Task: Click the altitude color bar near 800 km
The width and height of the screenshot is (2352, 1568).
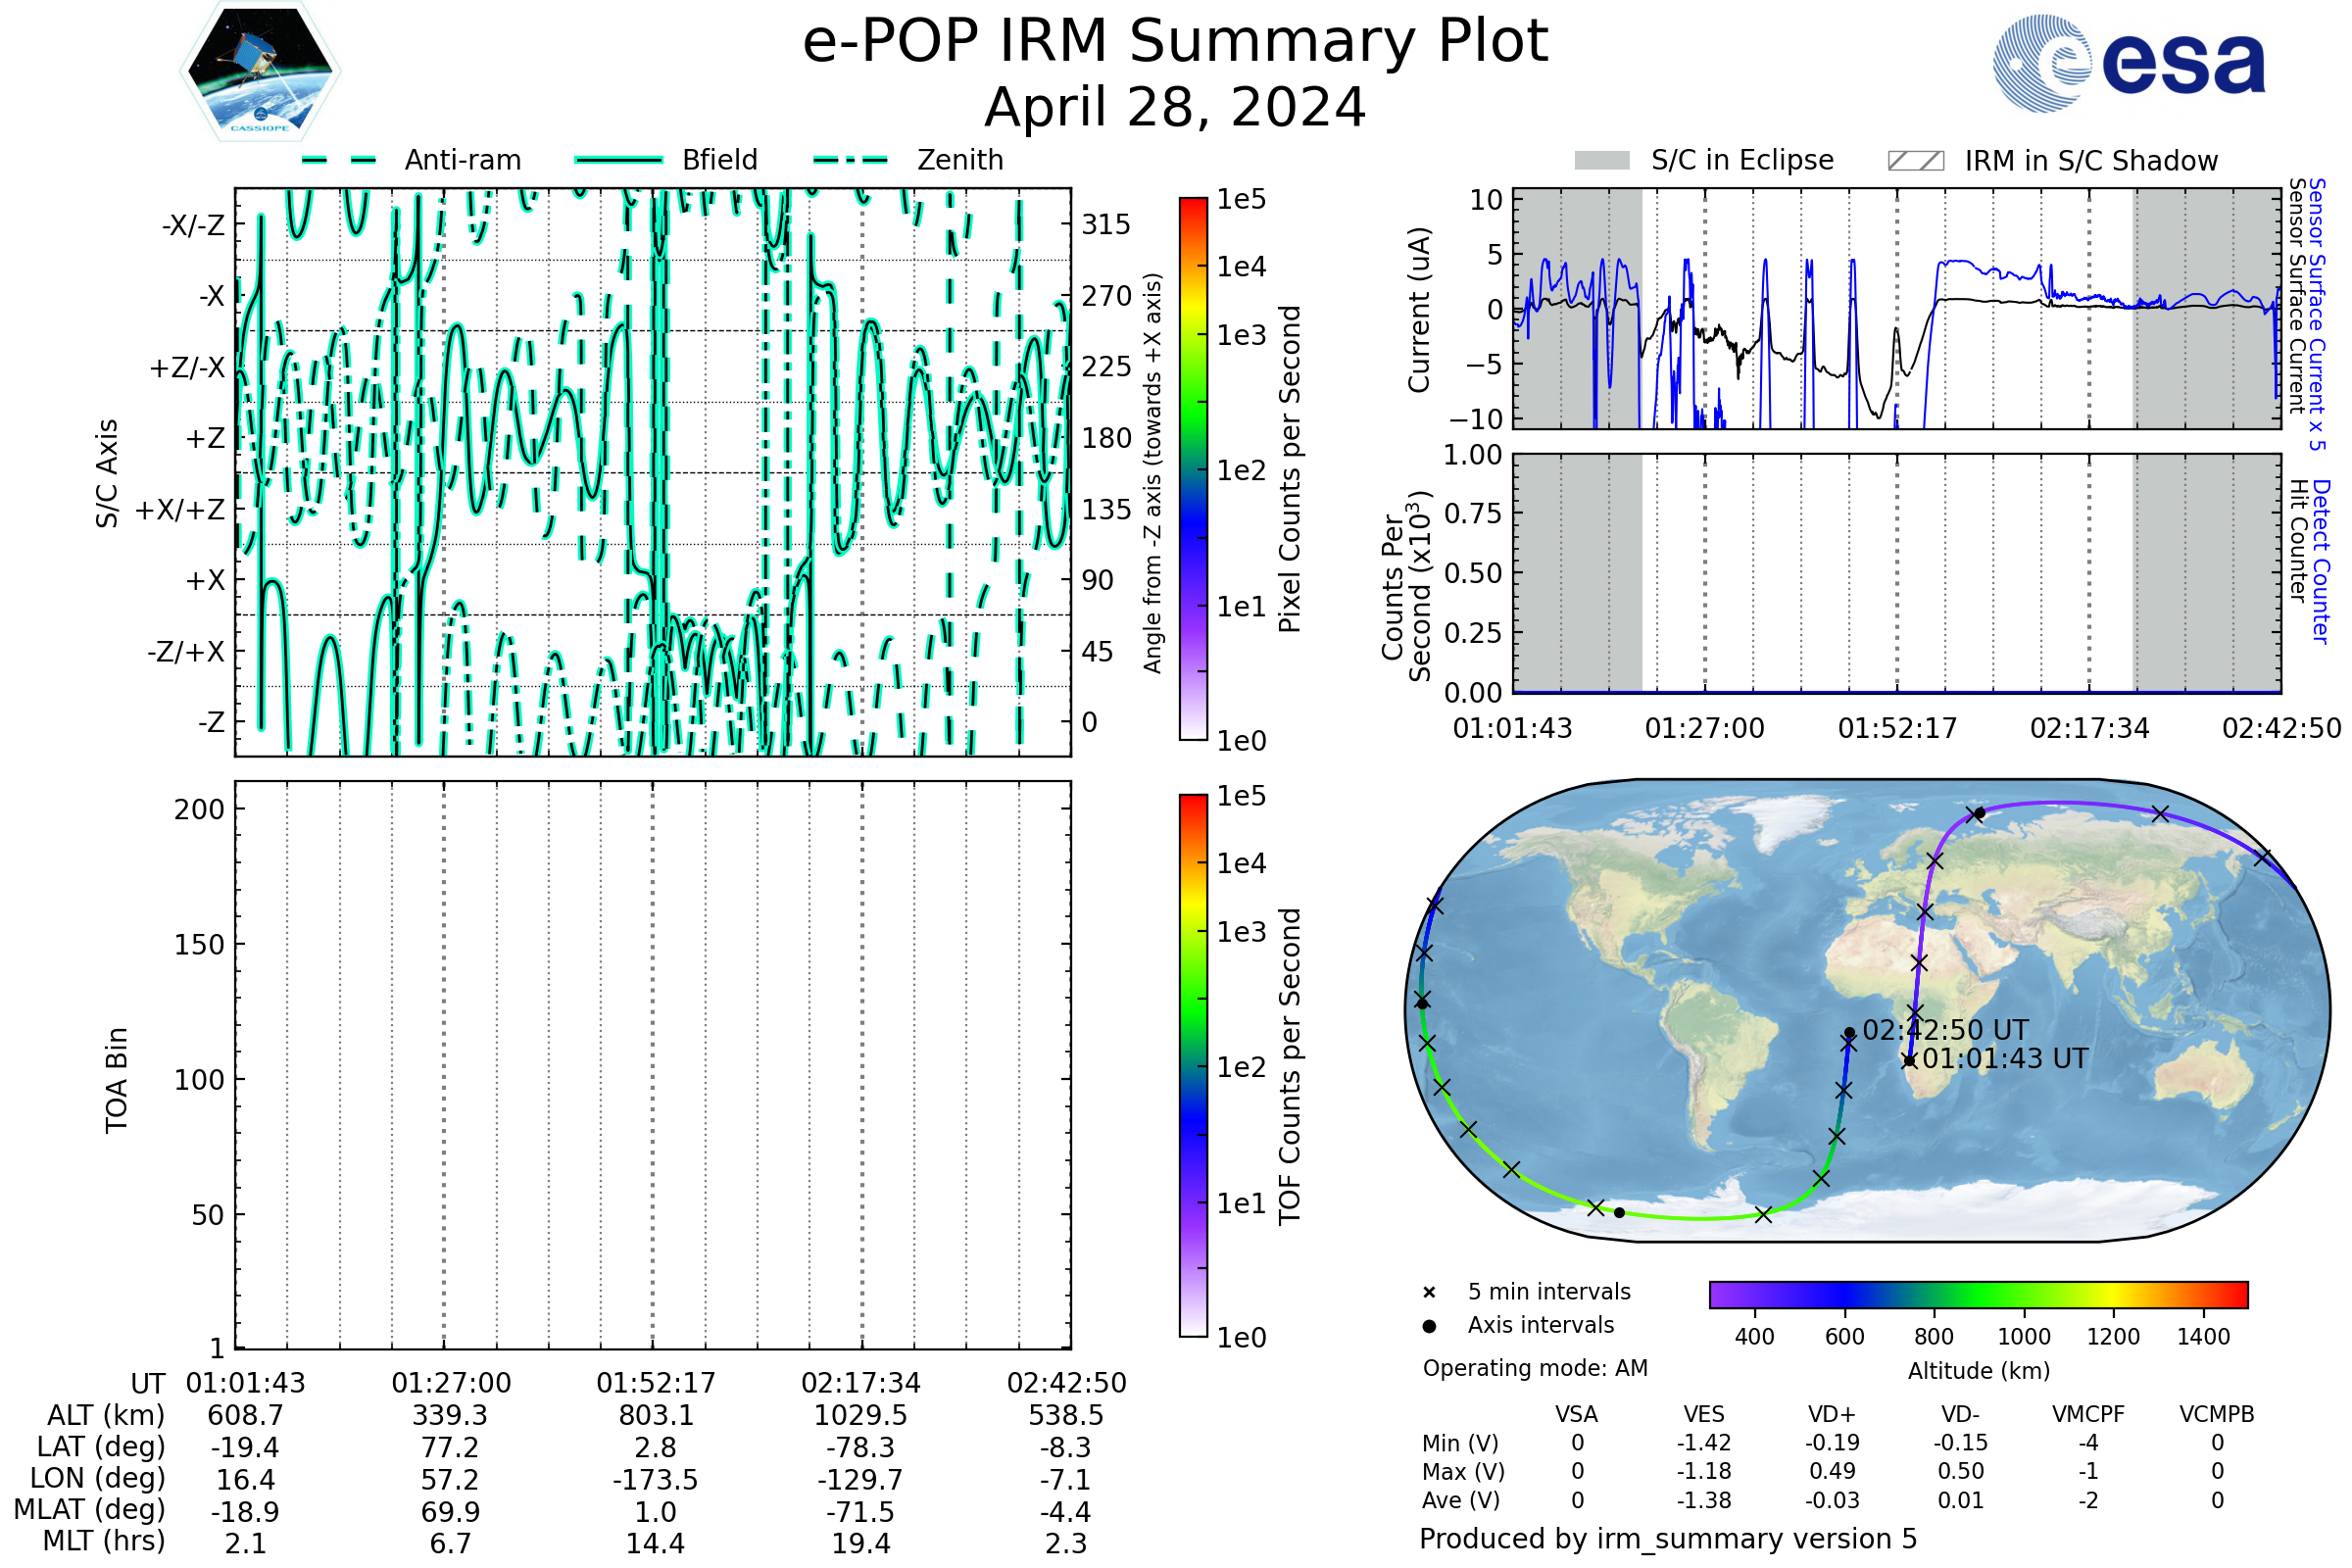Action: pyautogui.click(x=1934, y=1295)
